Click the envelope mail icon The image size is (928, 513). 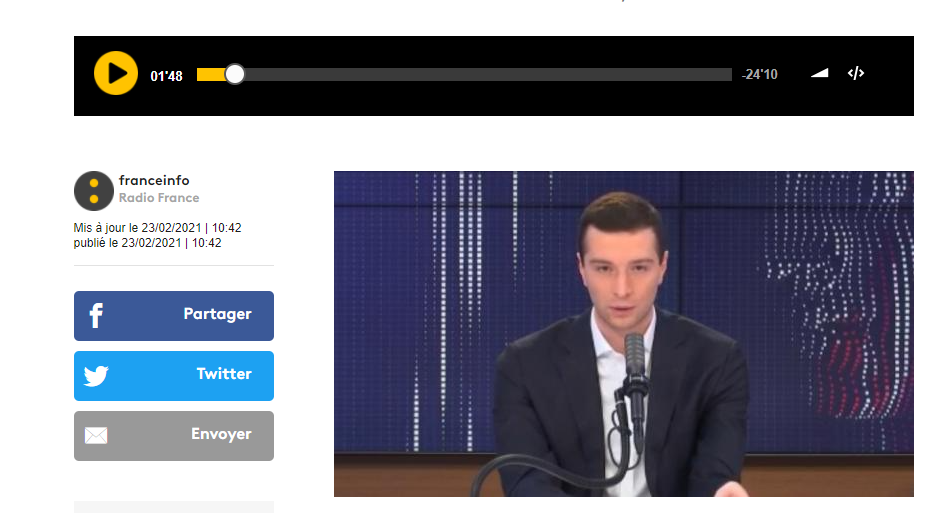coord(96,436)
